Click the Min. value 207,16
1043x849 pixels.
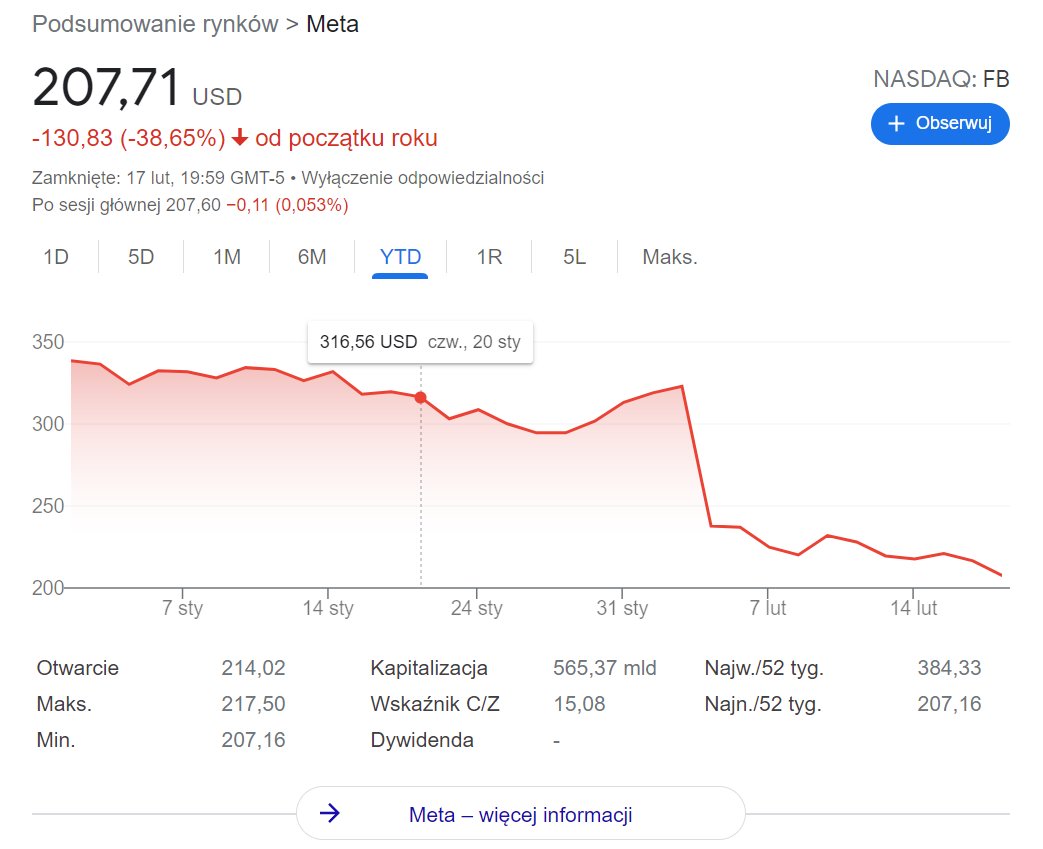pos(253,740)
